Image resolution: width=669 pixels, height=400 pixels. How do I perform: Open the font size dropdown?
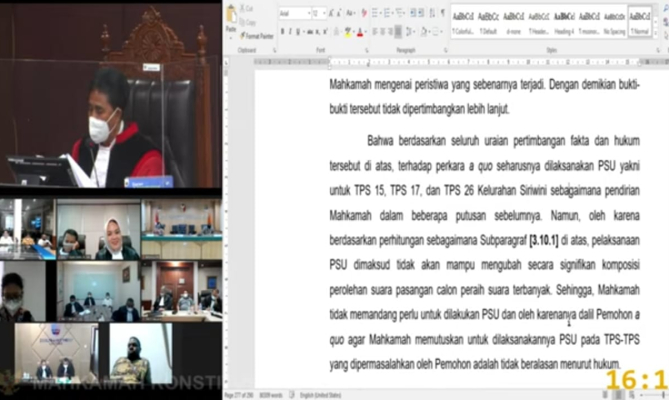coord(319,13)
